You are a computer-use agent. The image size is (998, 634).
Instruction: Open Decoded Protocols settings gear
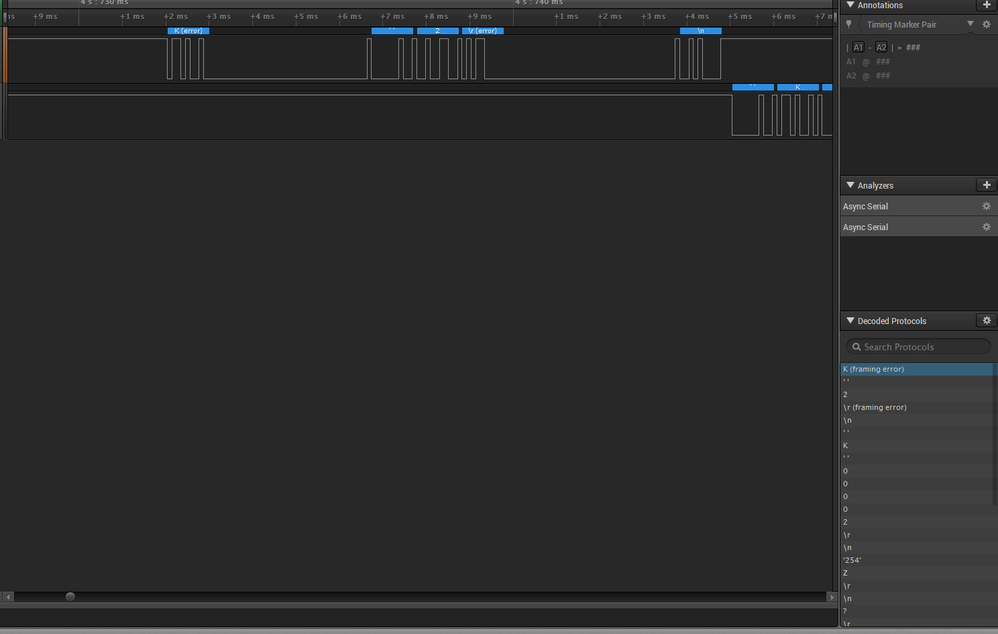click(x=986, y=321)
